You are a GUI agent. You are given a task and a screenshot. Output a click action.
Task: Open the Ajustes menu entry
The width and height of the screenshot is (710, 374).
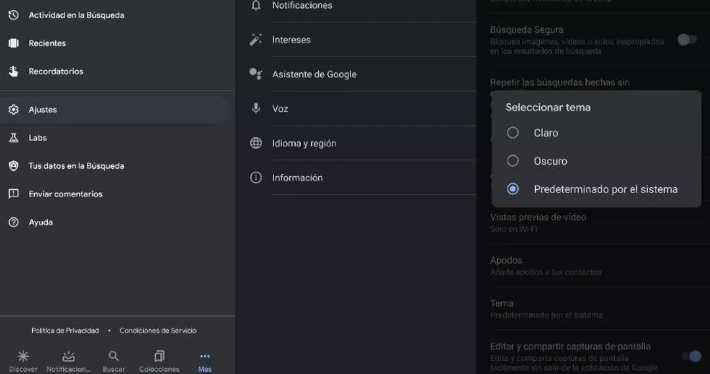[x=115, y=110]
